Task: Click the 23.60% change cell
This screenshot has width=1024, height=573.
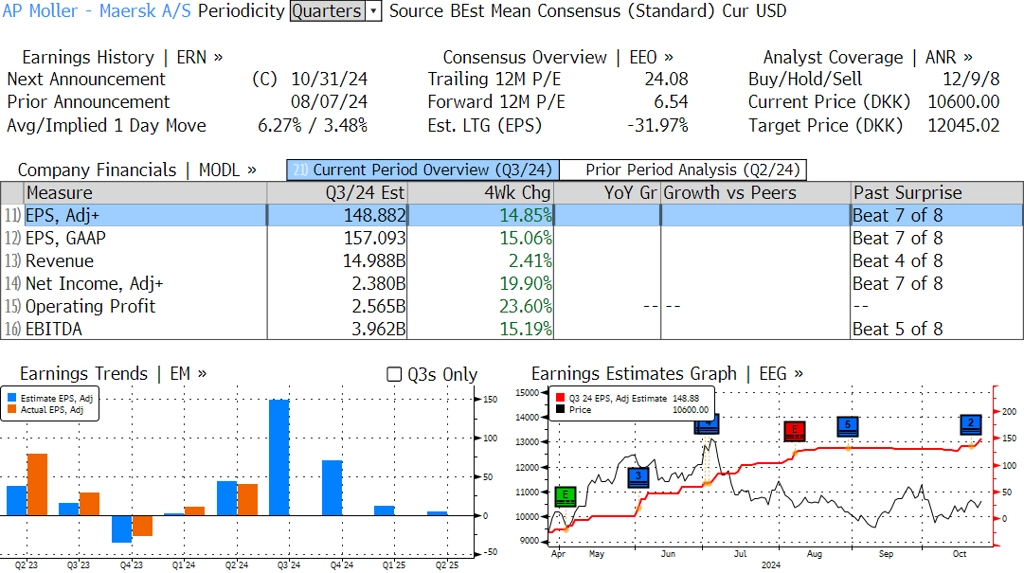Action: click(x=526, y=306)
